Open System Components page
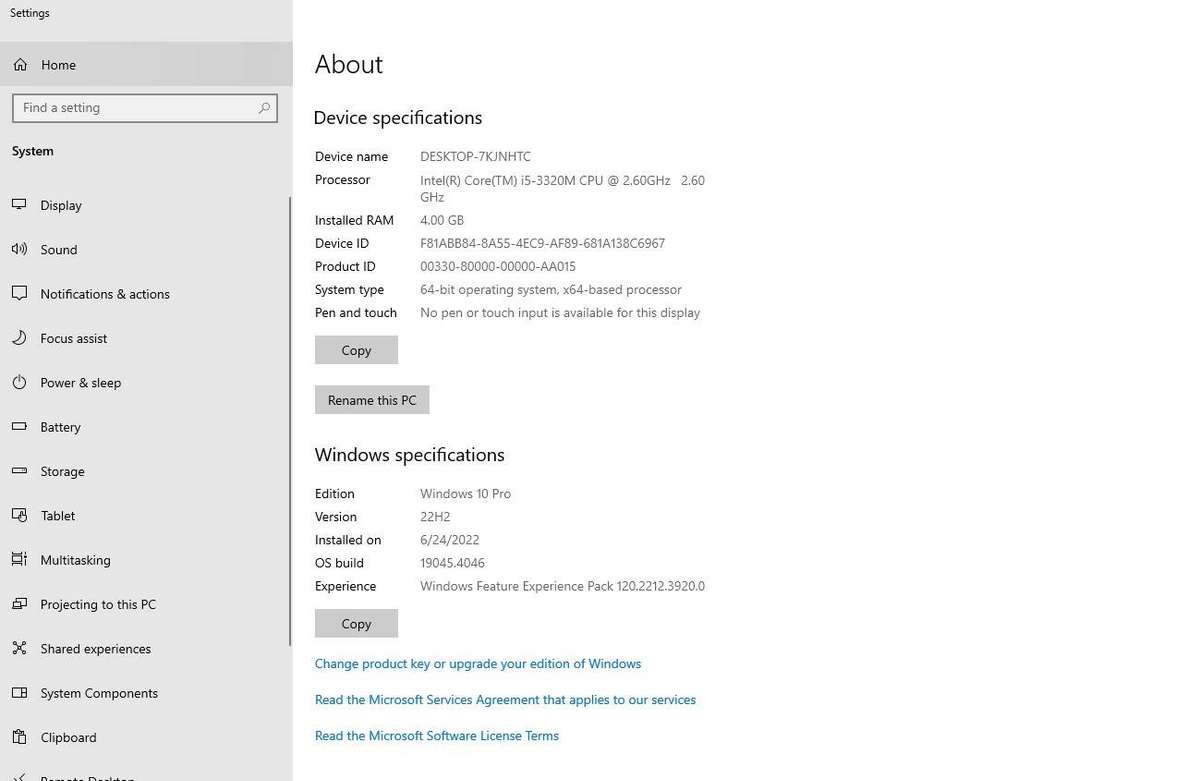This screenshot has width=1200, height=781. tap(99, 693)
